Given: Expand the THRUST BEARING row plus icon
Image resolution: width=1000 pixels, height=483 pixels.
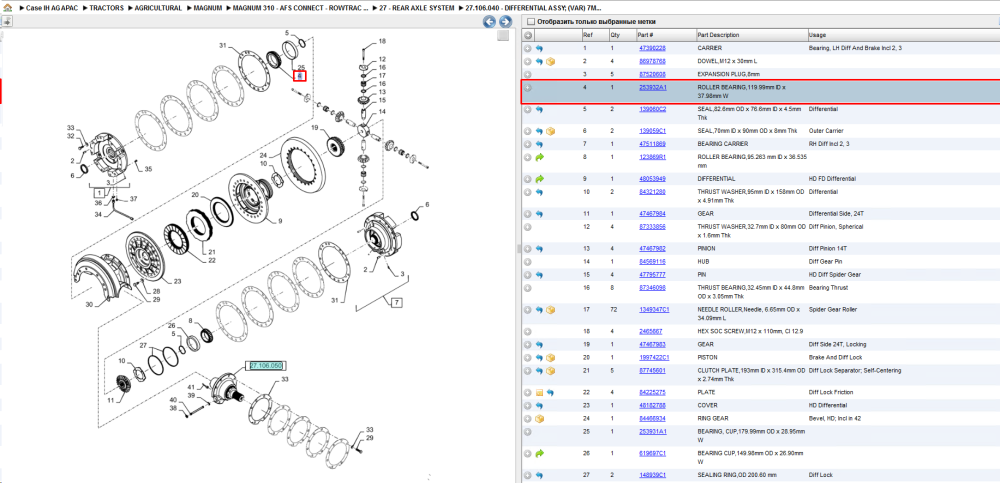Looking at the screenshot, I should pos(527,288).
